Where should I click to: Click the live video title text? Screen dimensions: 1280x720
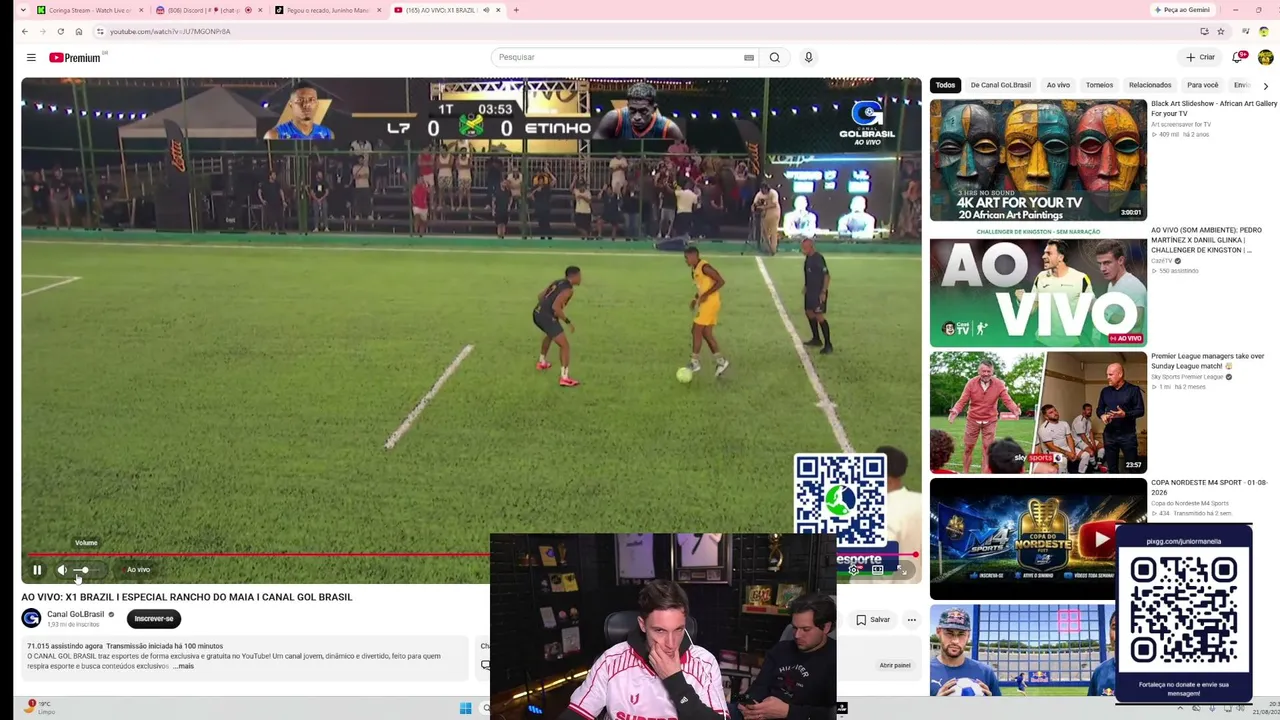tap(187, 597)
